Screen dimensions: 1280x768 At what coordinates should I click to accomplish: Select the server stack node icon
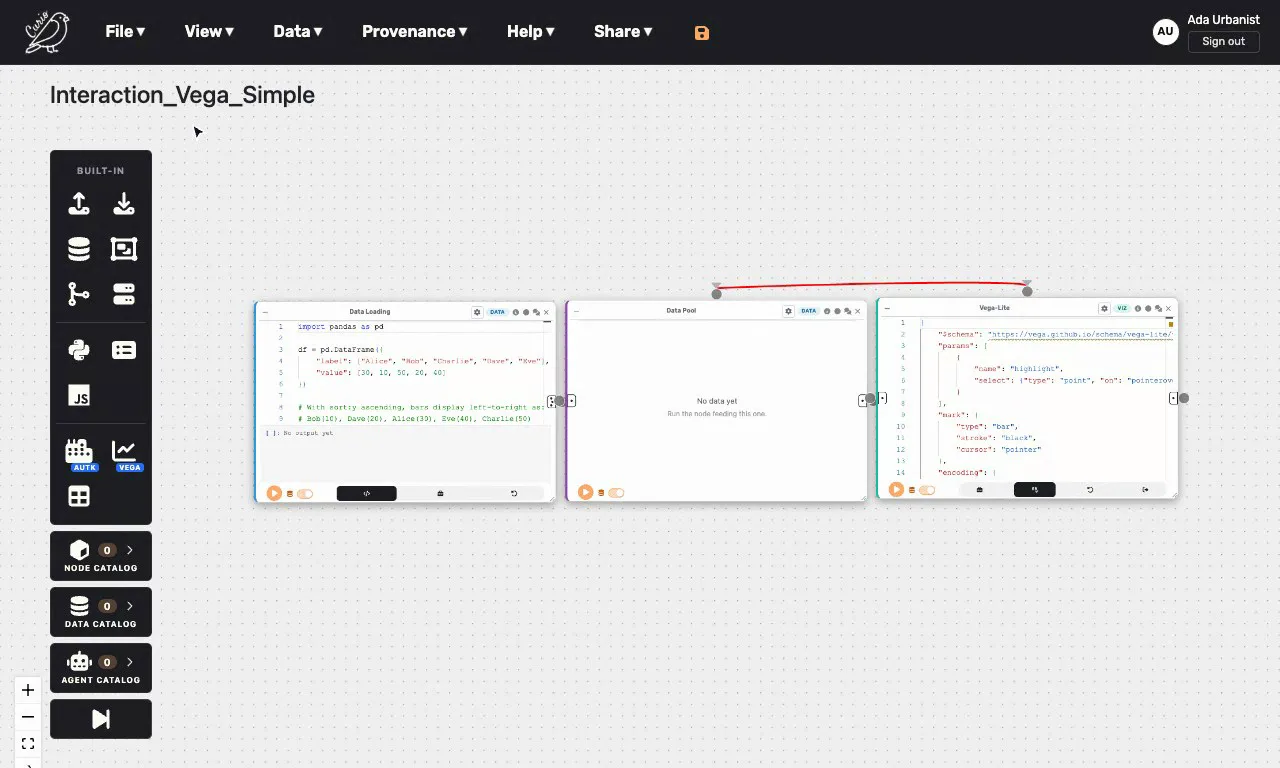(124, 294)
